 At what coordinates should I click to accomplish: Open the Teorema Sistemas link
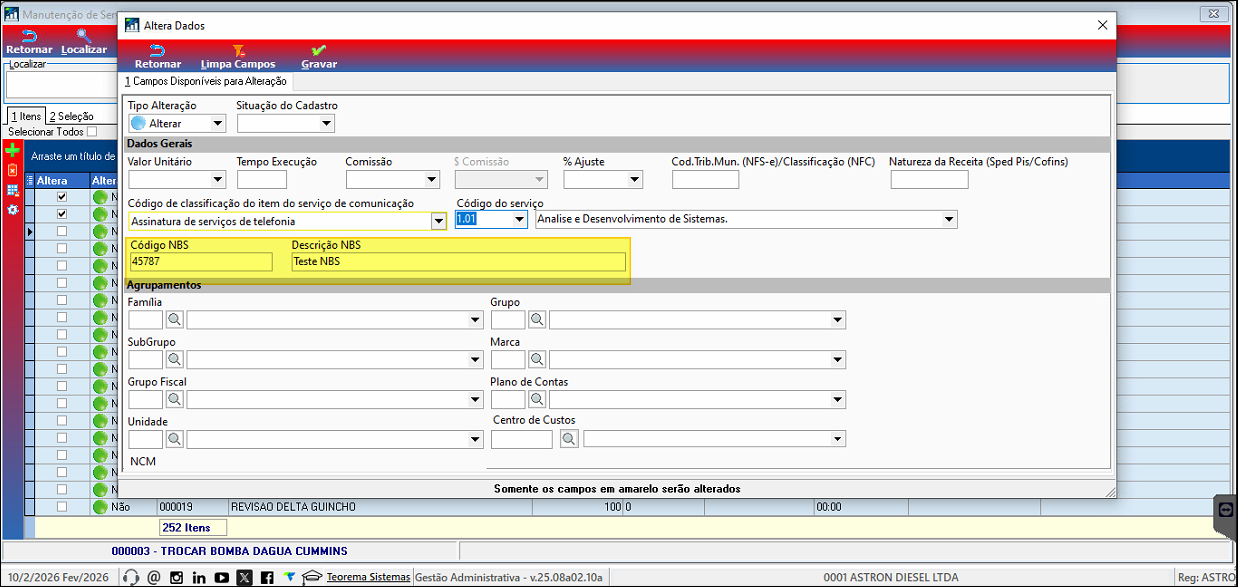[368, 577]
